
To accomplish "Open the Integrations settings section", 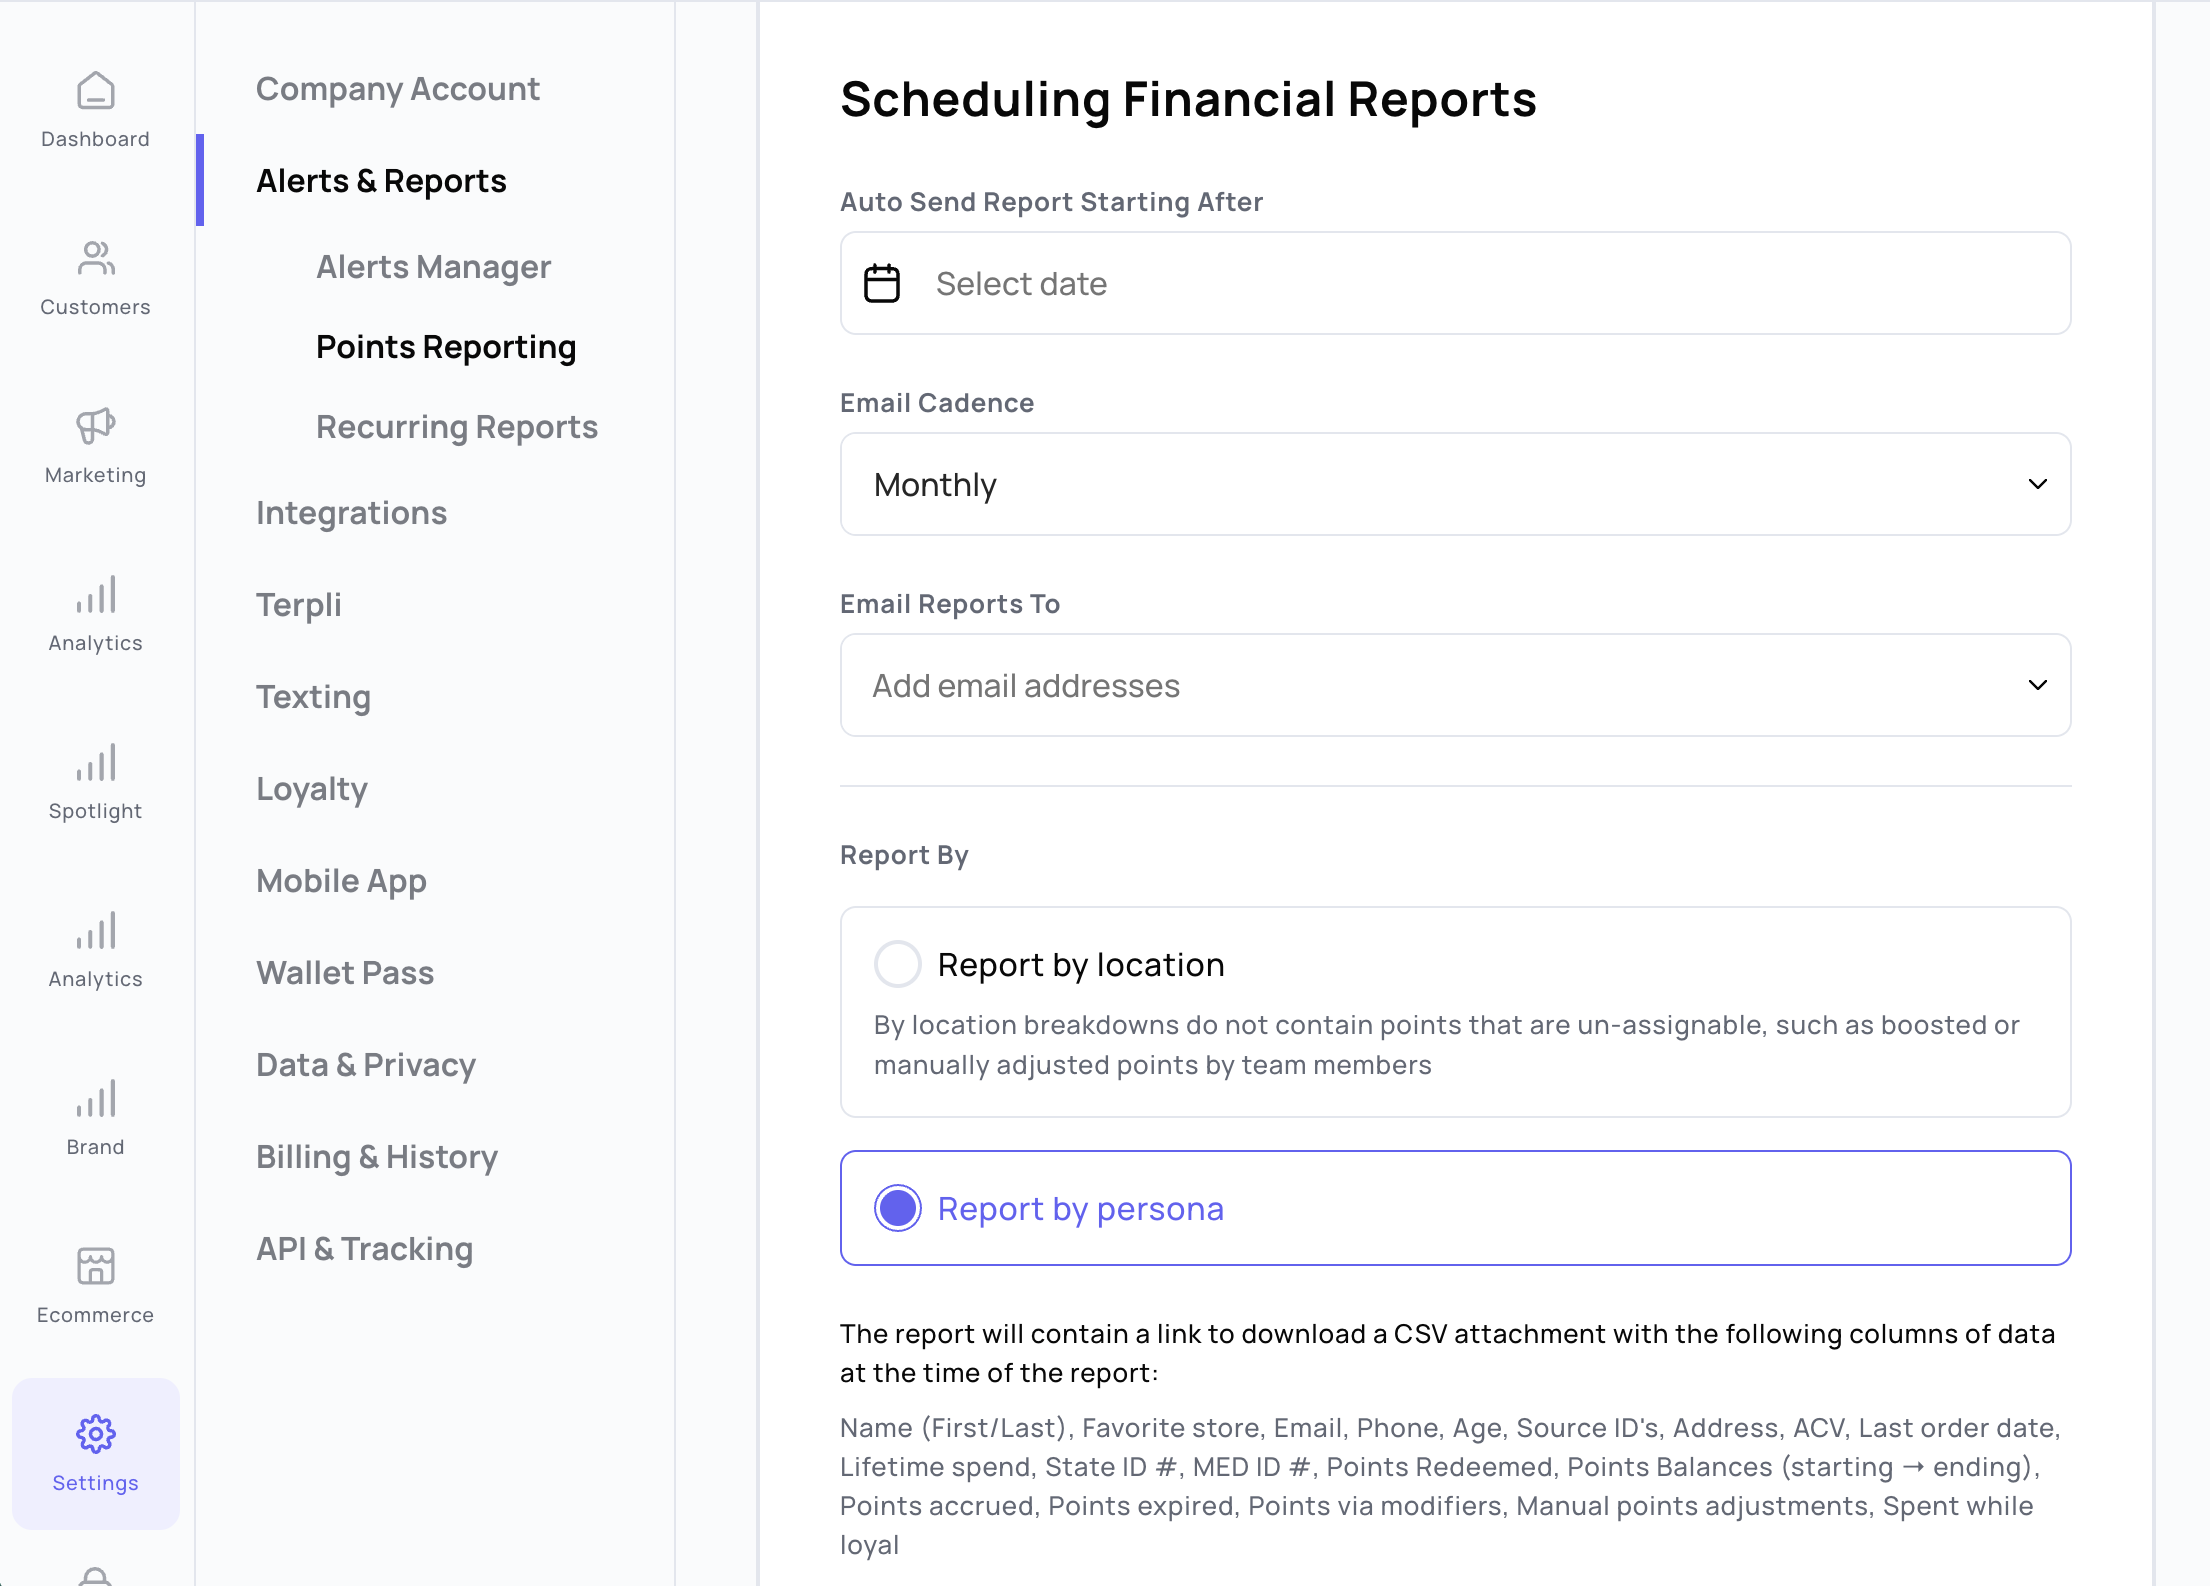I will (x=352, y=513).
